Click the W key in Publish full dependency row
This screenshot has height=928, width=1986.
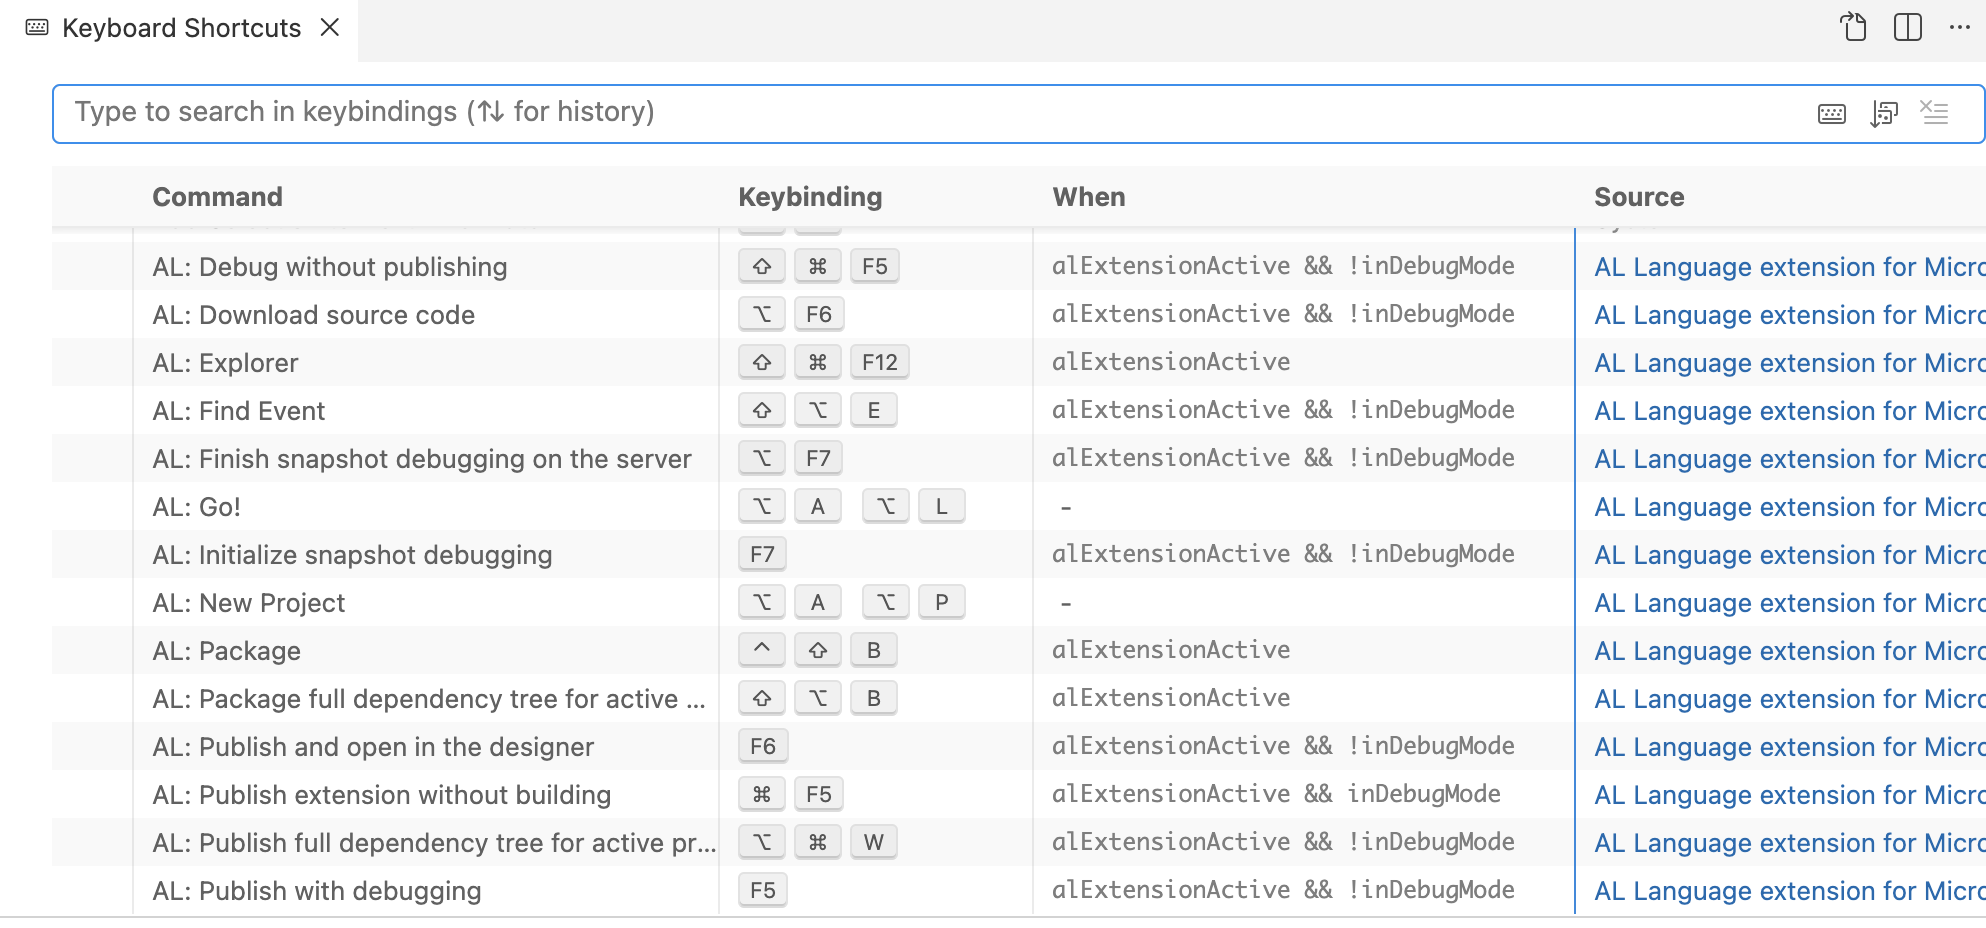[x=873, y=842]
